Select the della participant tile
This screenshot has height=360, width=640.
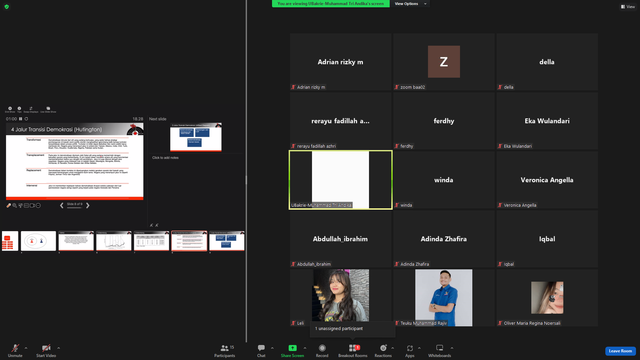(547, 62)
